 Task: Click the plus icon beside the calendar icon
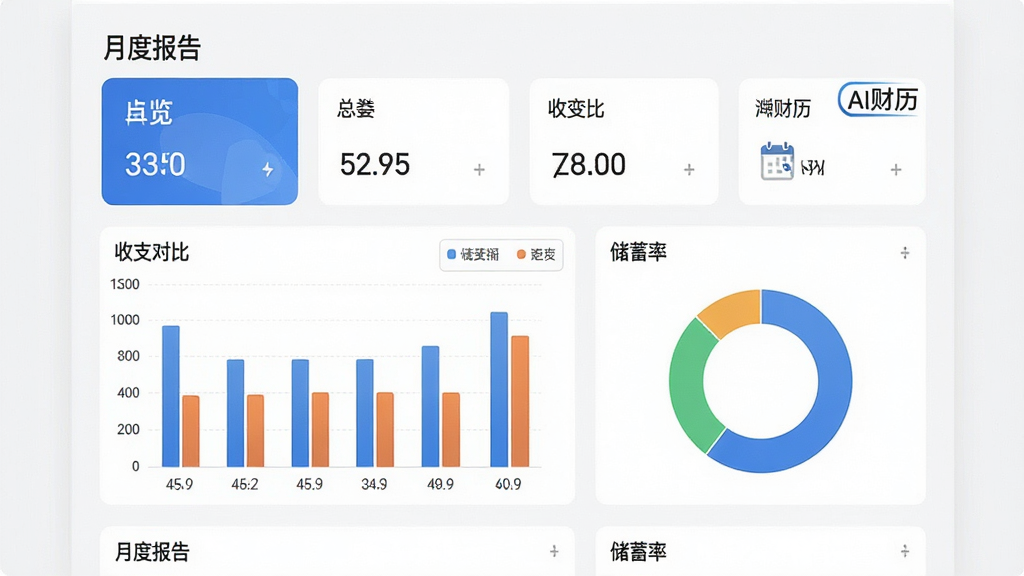(896, 170)
